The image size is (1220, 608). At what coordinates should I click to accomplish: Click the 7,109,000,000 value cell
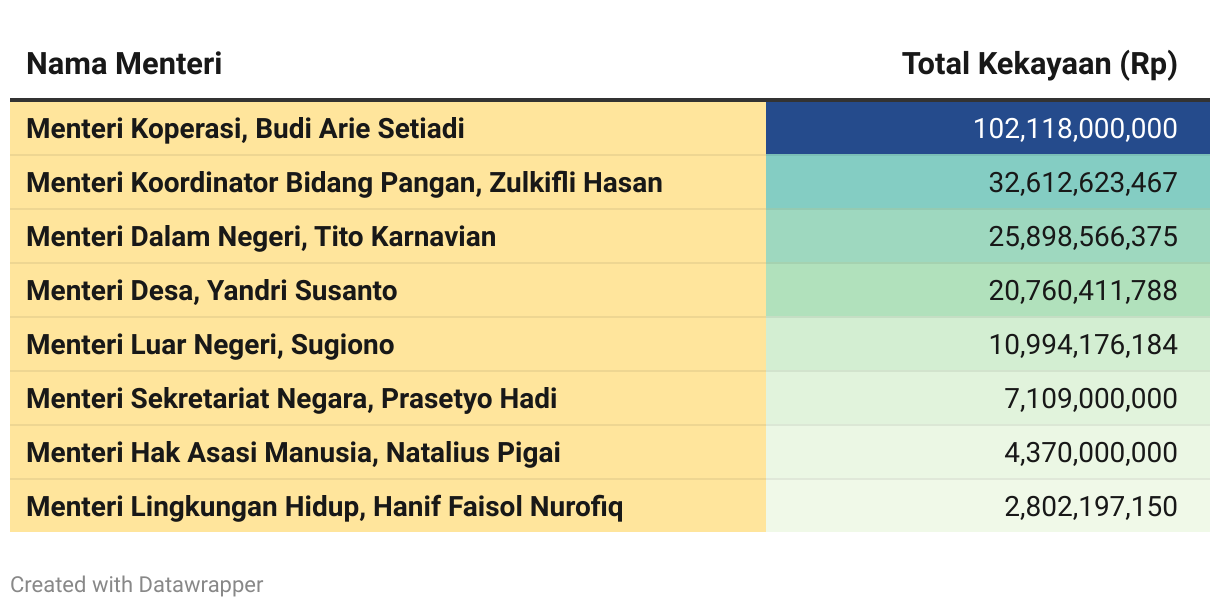pyautogui.click(x=988, y=398)
